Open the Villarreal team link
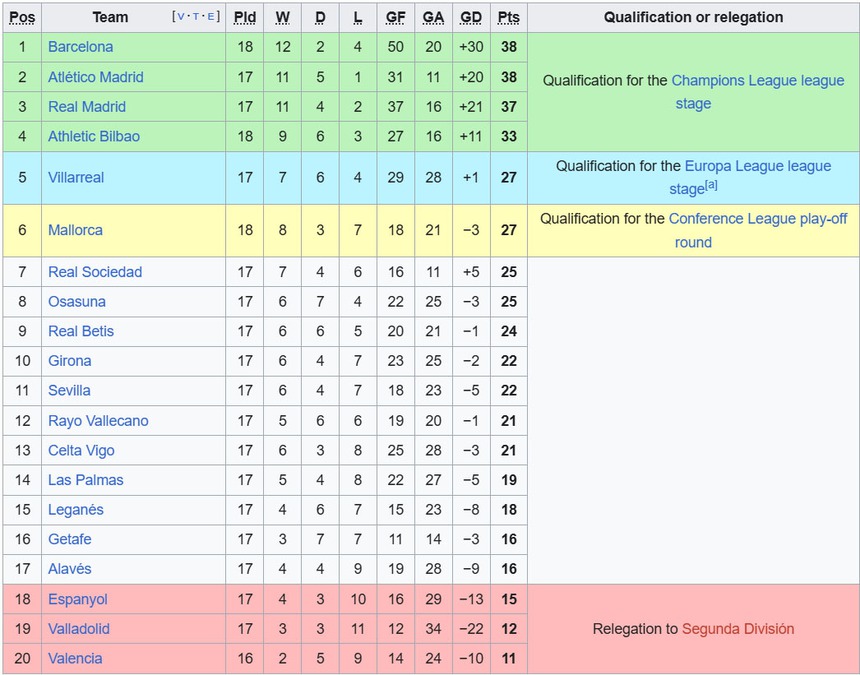Viewport: 860px width, 675px height. (x=76, y=178)
